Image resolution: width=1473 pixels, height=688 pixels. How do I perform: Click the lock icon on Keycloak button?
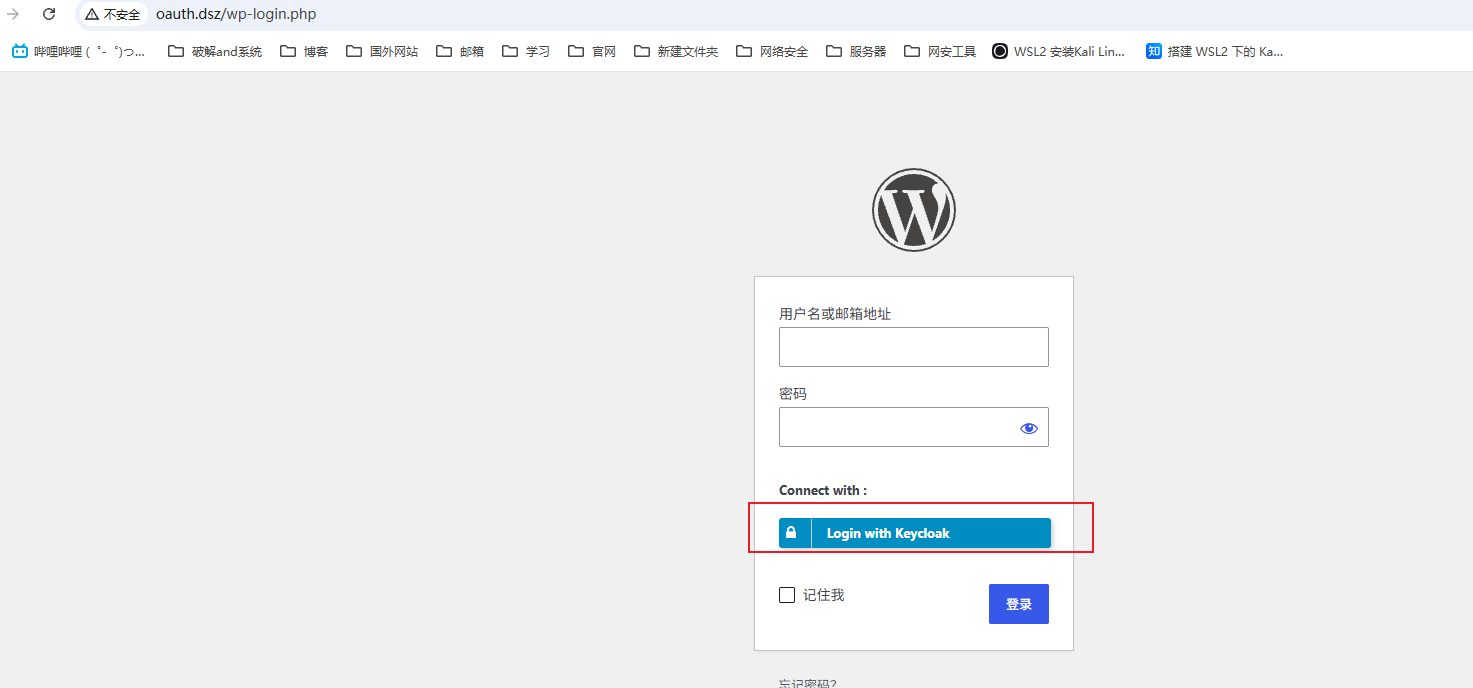[791, 533]
